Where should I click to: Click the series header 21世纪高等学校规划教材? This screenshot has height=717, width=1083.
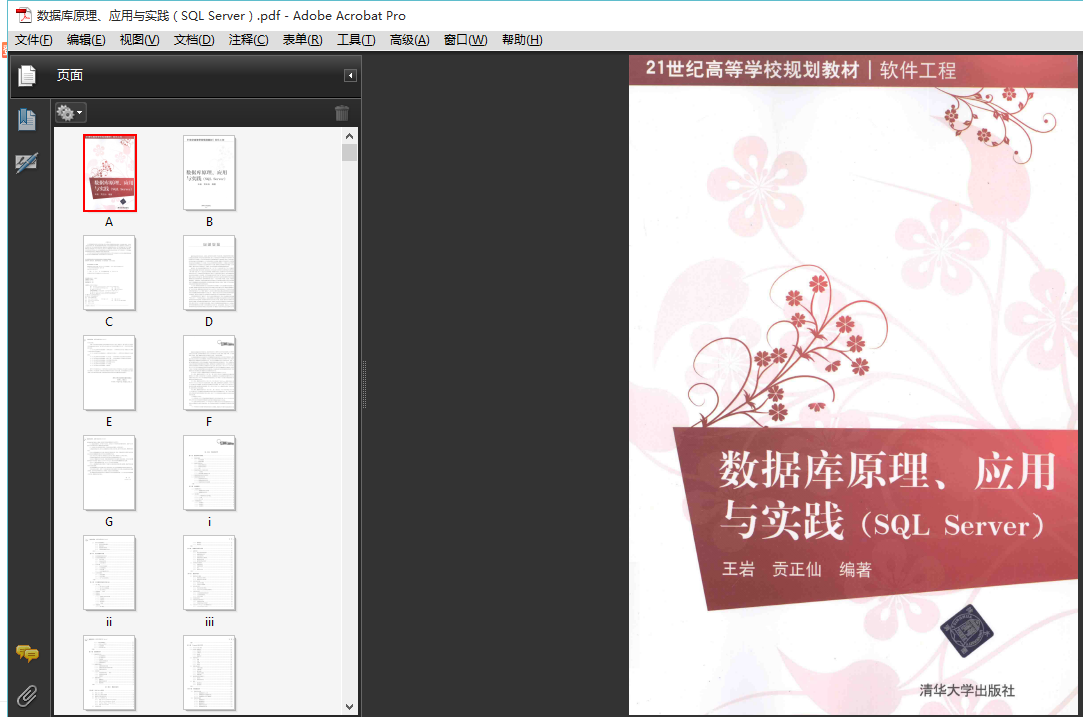(x=752, y=69)
